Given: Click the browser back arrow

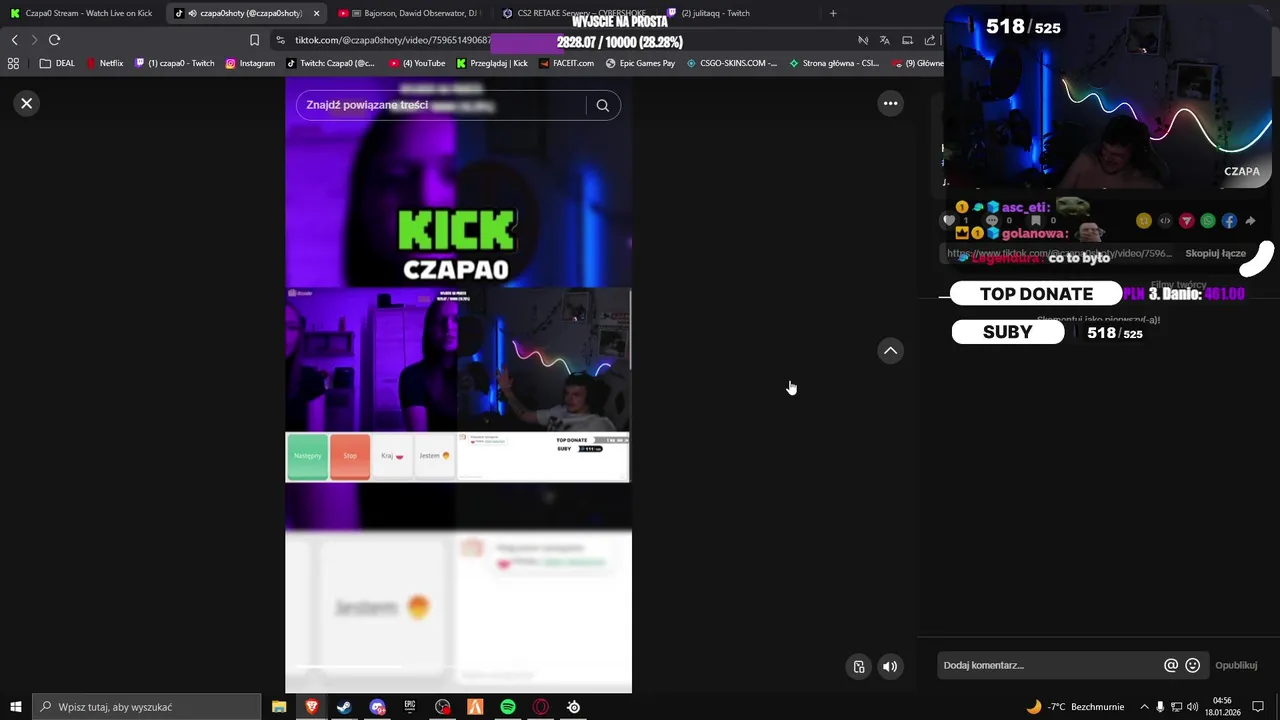Looking at the screenshot, I should (14, 40).
